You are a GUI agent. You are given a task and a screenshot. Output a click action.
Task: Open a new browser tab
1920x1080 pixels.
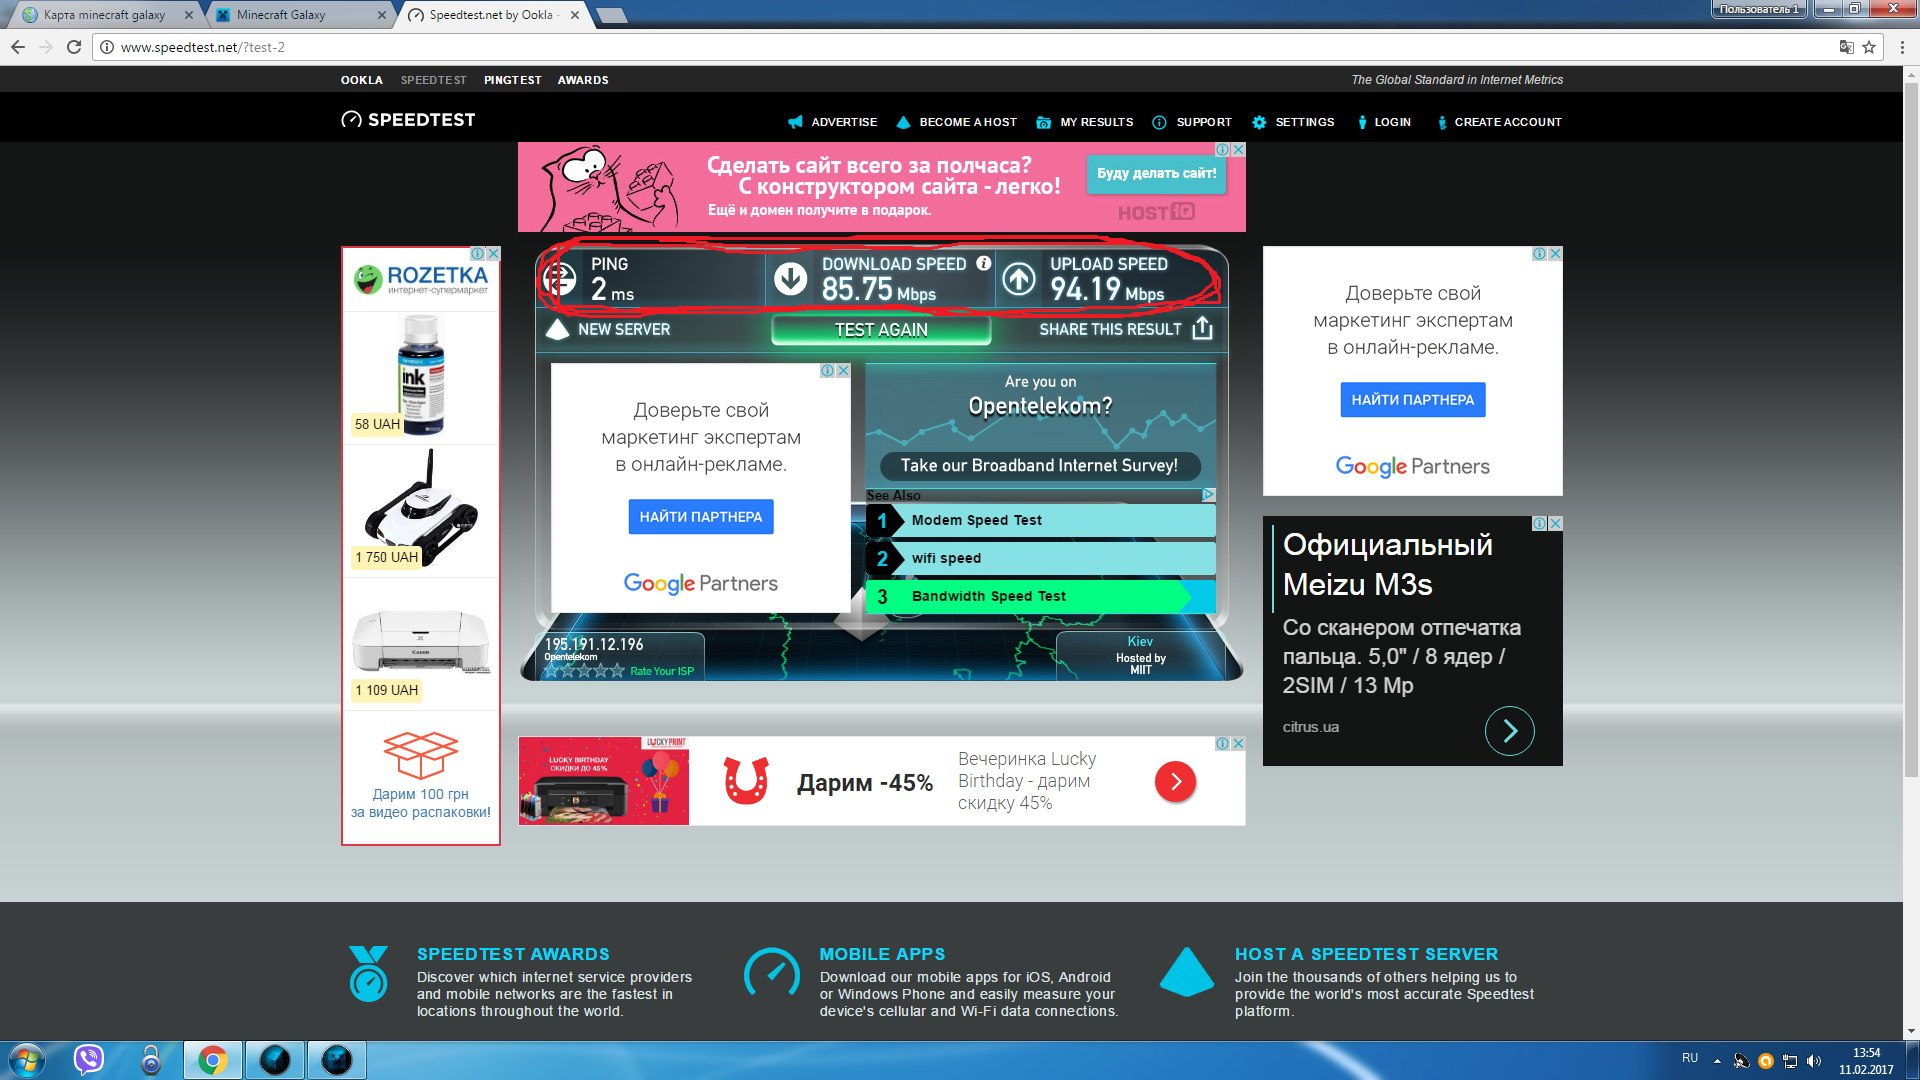coord(611,15)
